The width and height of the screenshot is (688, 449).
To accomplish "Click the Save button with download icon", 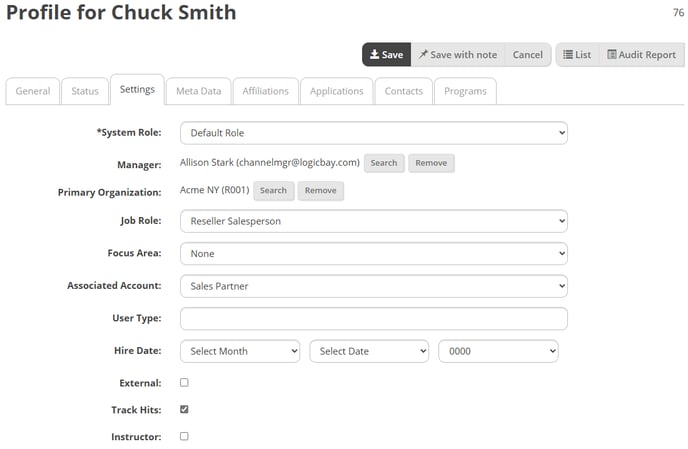I will [386, 55].
